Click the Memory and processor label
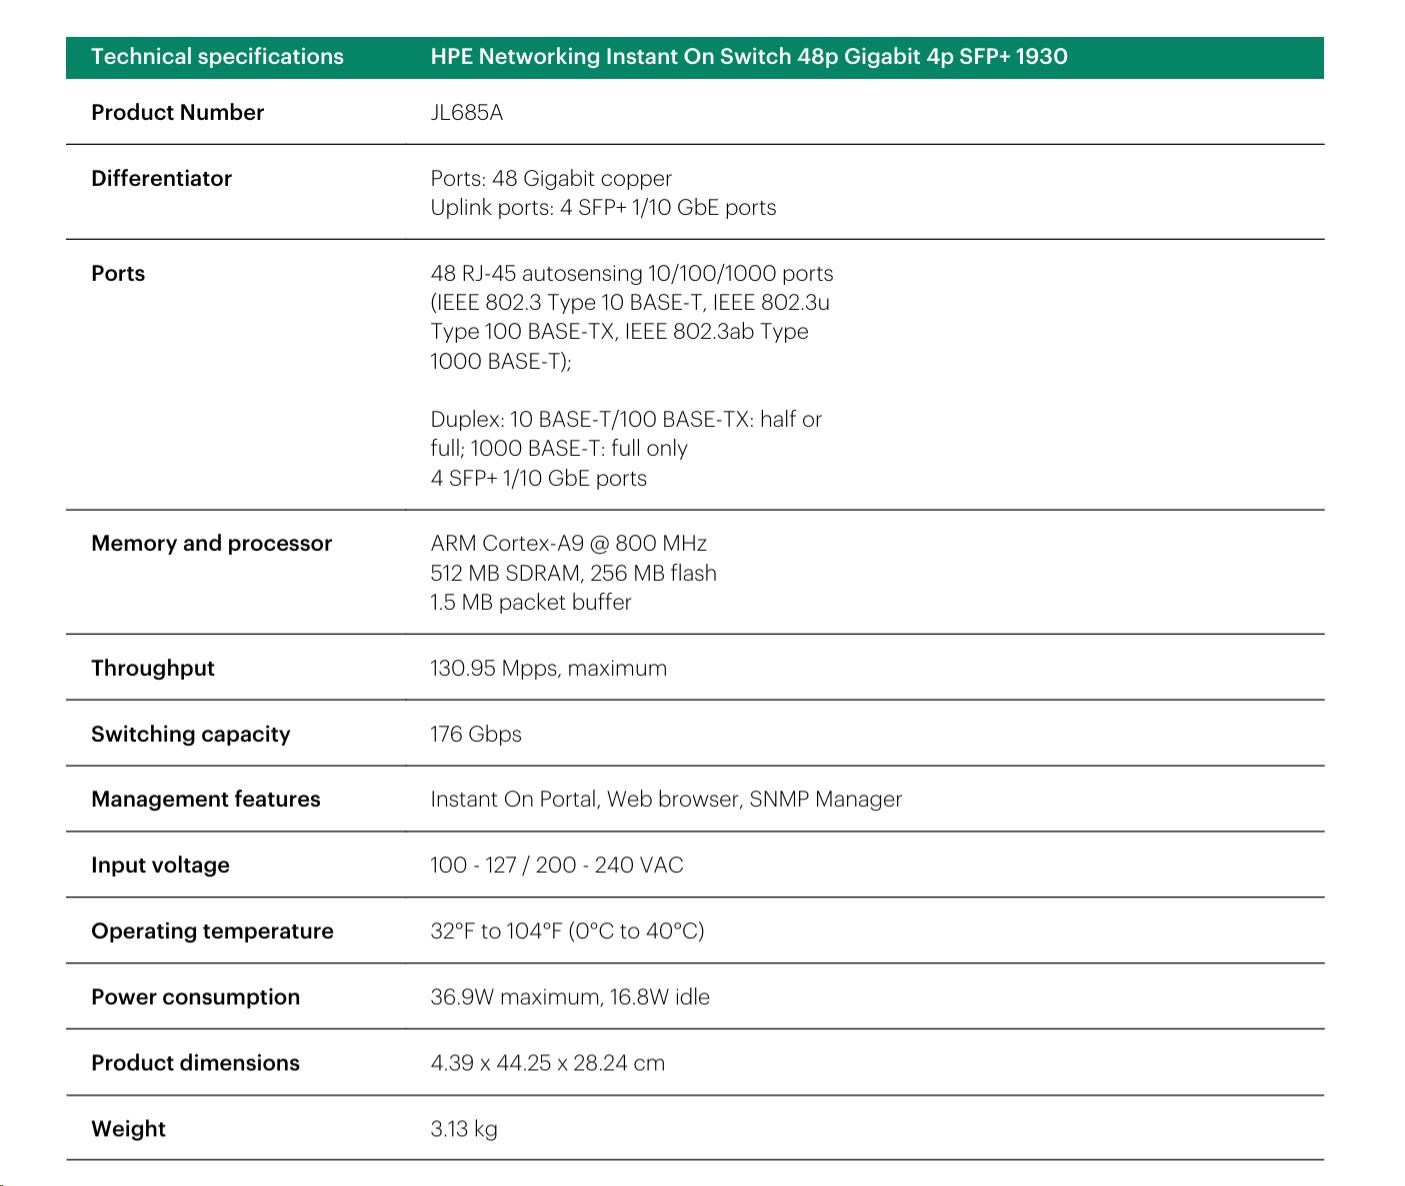The width and height of the screenshot is (1405, 1186). 211,544
